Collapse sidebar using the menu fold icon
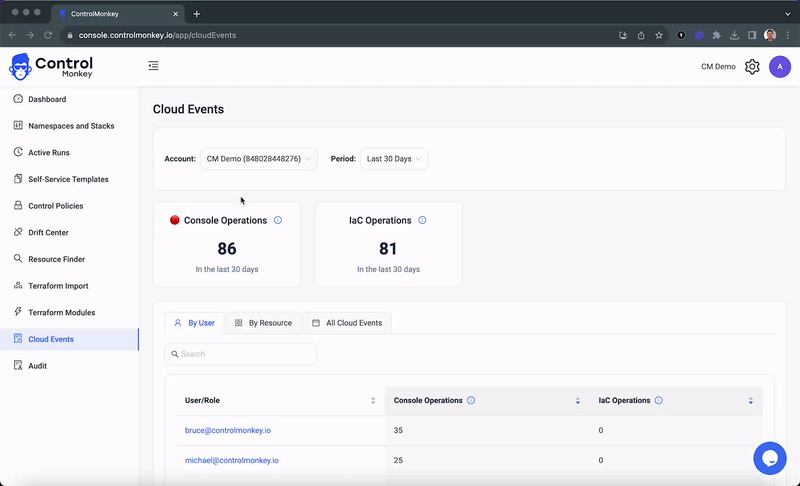Viewport: 800px width, 486px height. (x=153, y=66)
